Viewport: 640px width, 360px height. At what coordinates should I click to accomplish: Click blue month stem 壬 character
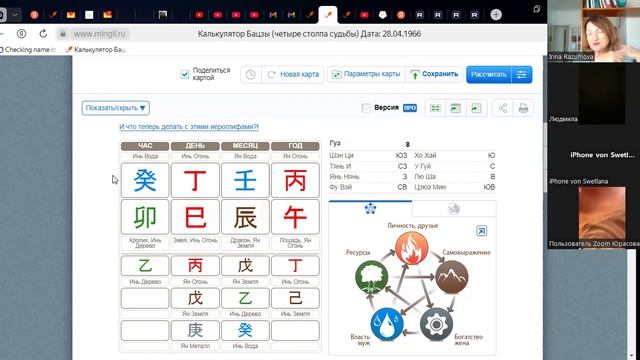[245, 180]
